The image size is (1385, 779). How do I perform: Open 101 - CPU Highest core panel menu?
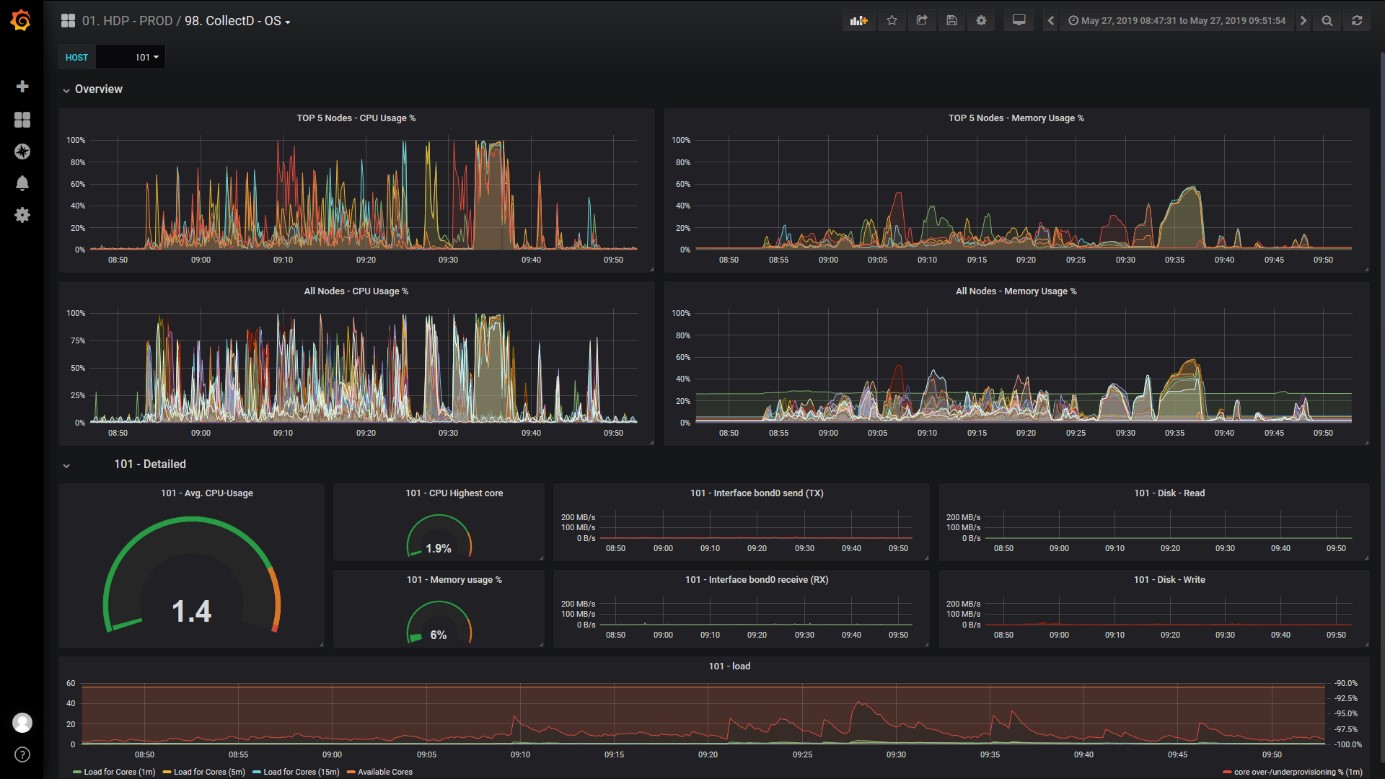[454, 493]
